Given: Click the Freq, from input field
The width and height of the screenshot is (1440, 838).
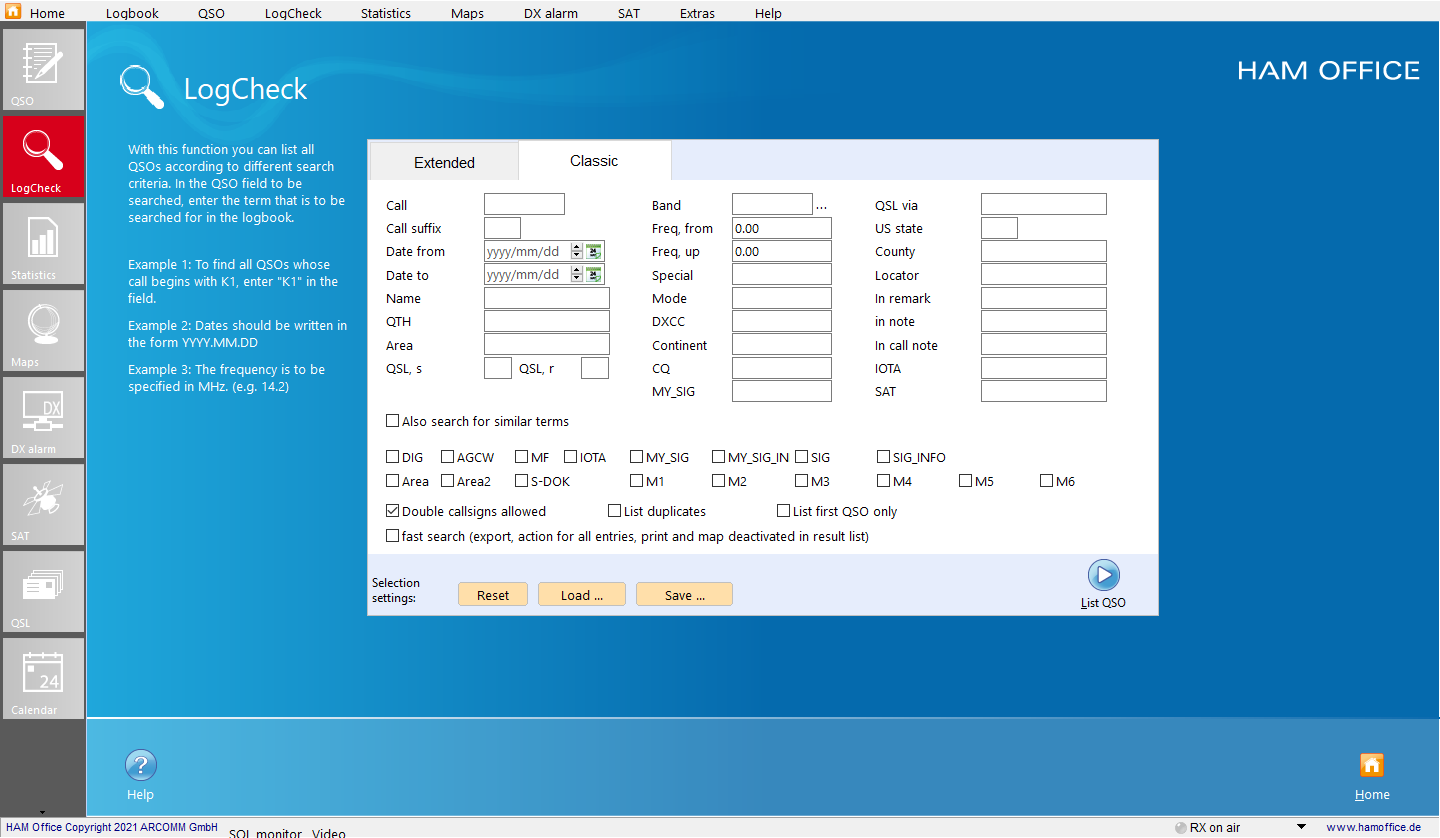Looking at the screenshot, I should [x=782, y=228].
